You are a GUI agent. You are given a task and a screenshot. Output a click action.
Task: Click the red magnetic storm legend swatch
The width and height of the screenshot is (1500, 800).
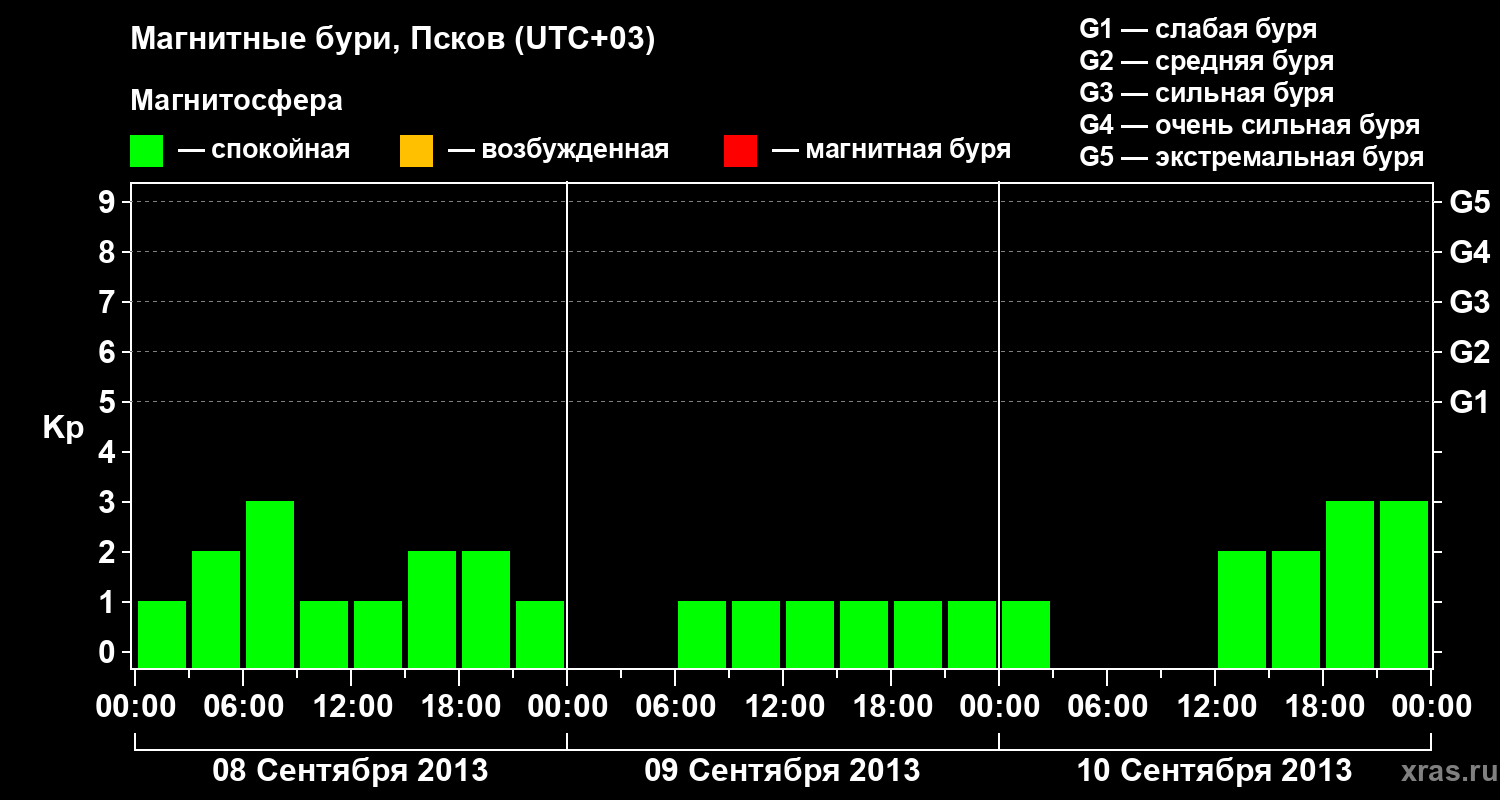[740, 151]
